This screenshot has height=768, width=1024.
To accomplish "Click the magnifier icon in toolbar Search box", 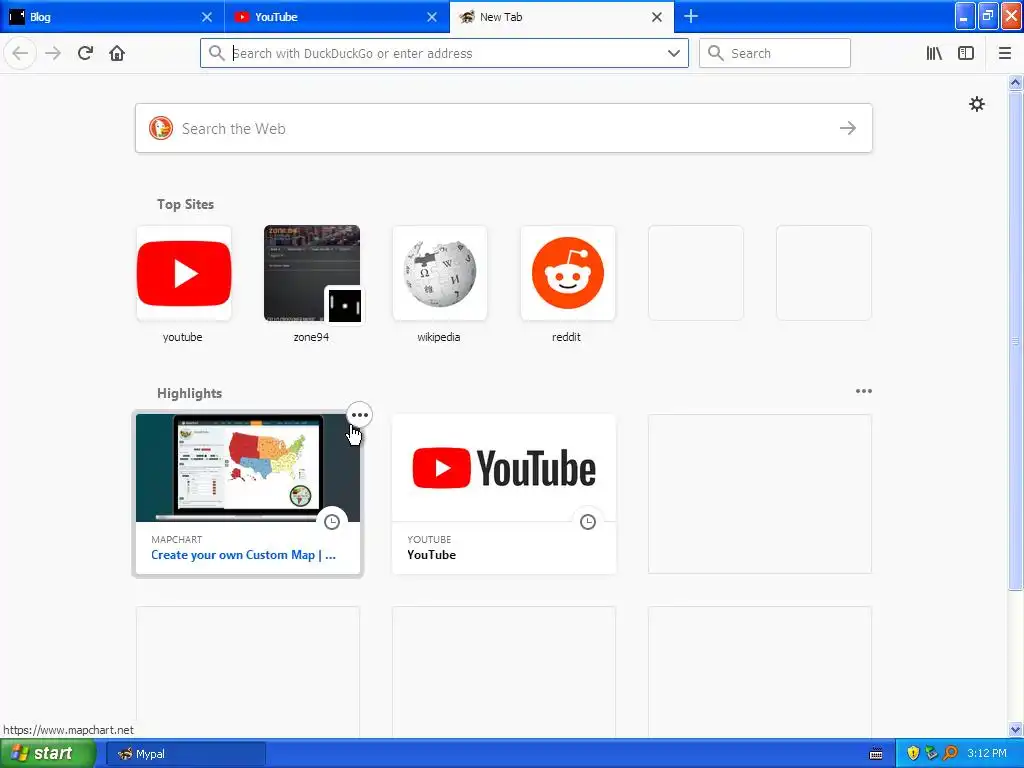I will [x=716, y=53].
